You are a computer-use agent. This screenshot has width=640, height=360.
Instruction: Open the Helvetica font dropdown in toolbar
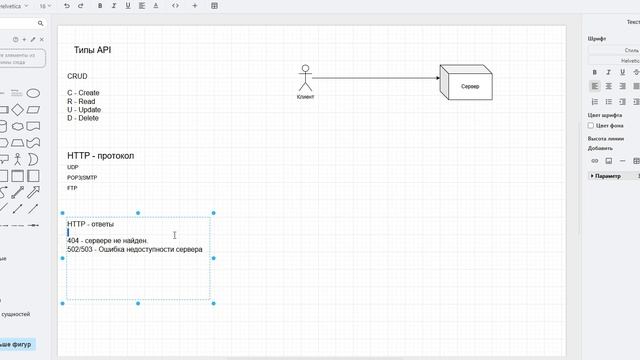point(15,6)
